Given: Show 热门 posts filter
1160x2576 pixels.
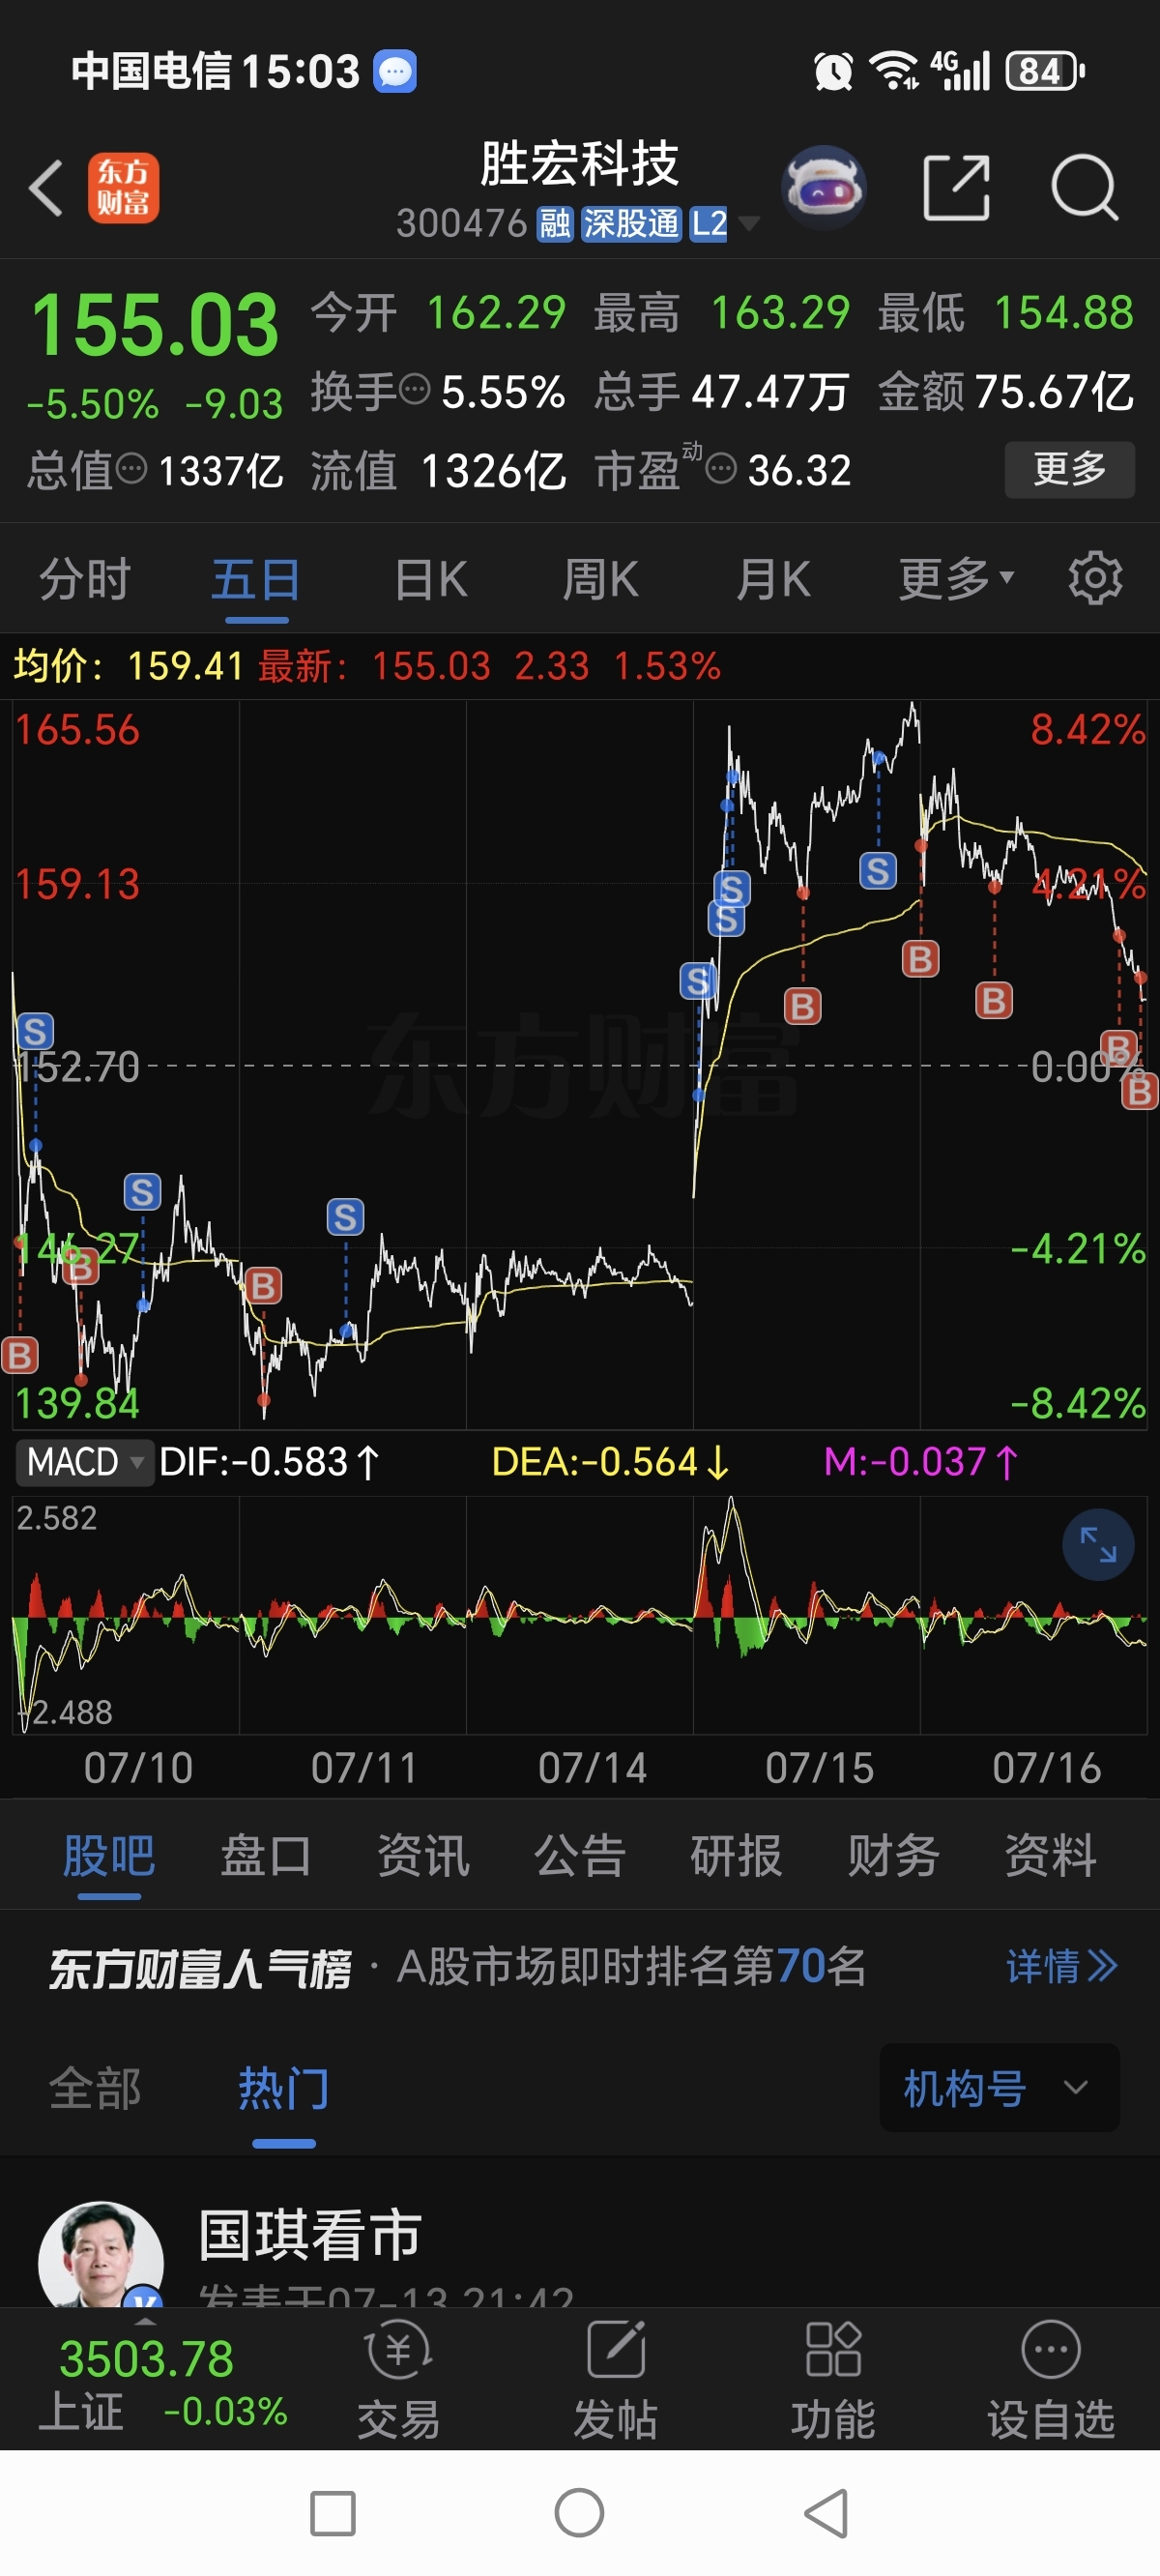Looking at the screenshot, I should click(284, 2089).
